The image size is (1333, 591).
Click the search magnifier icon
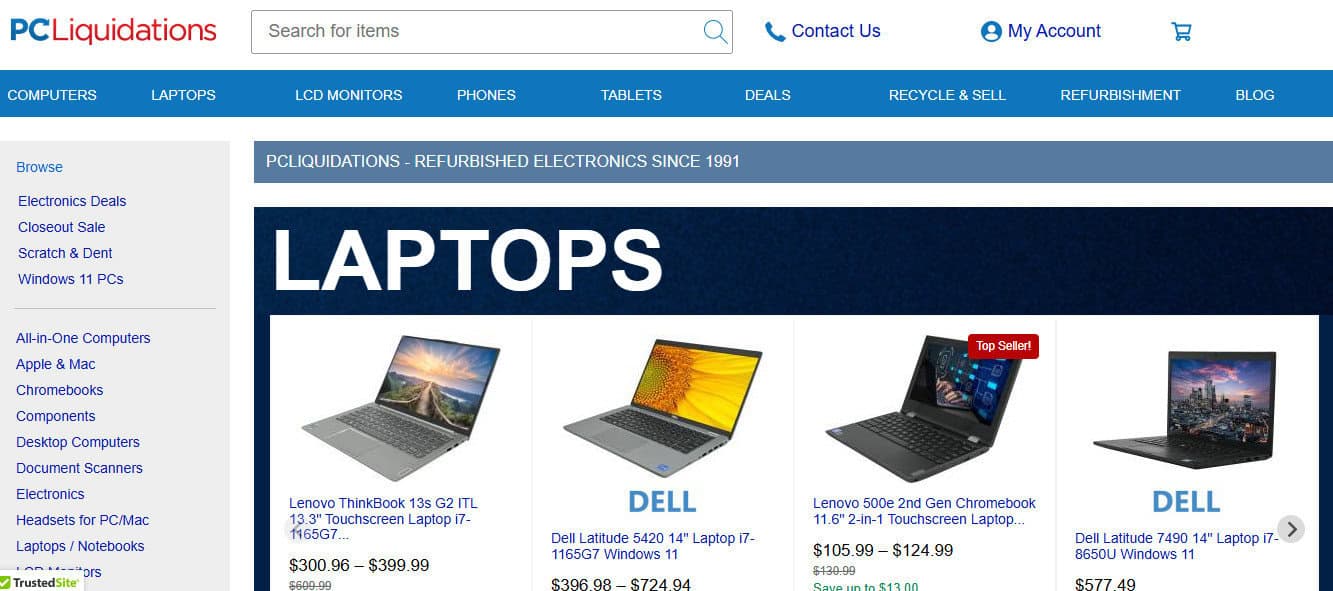point(715,32)
